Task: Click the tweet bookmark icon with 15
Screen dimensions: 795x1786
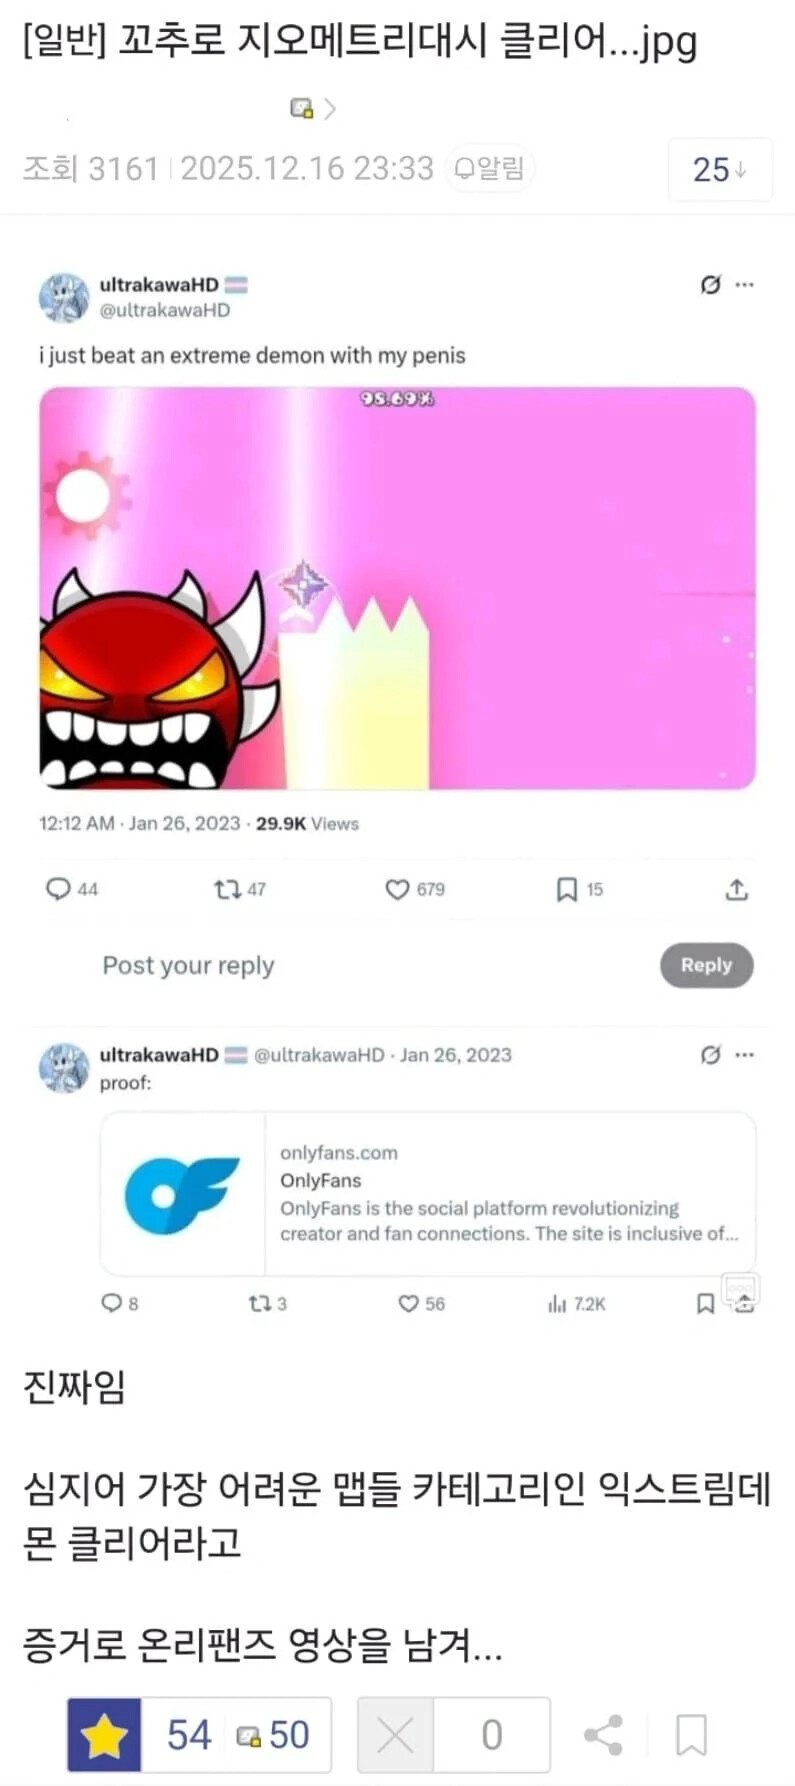Action: click(x=566, y=889)
